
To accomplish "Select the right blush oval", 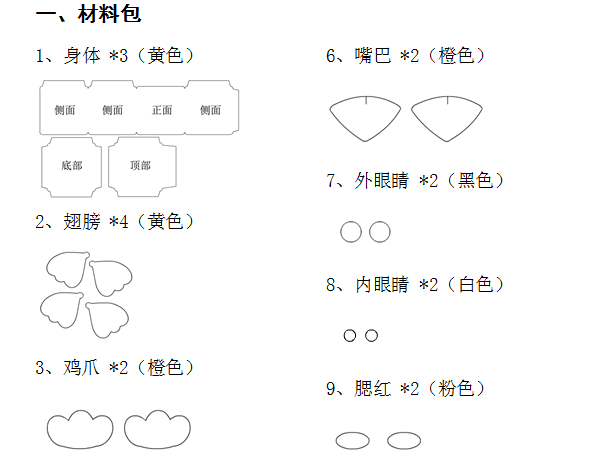I will (404, 440).
